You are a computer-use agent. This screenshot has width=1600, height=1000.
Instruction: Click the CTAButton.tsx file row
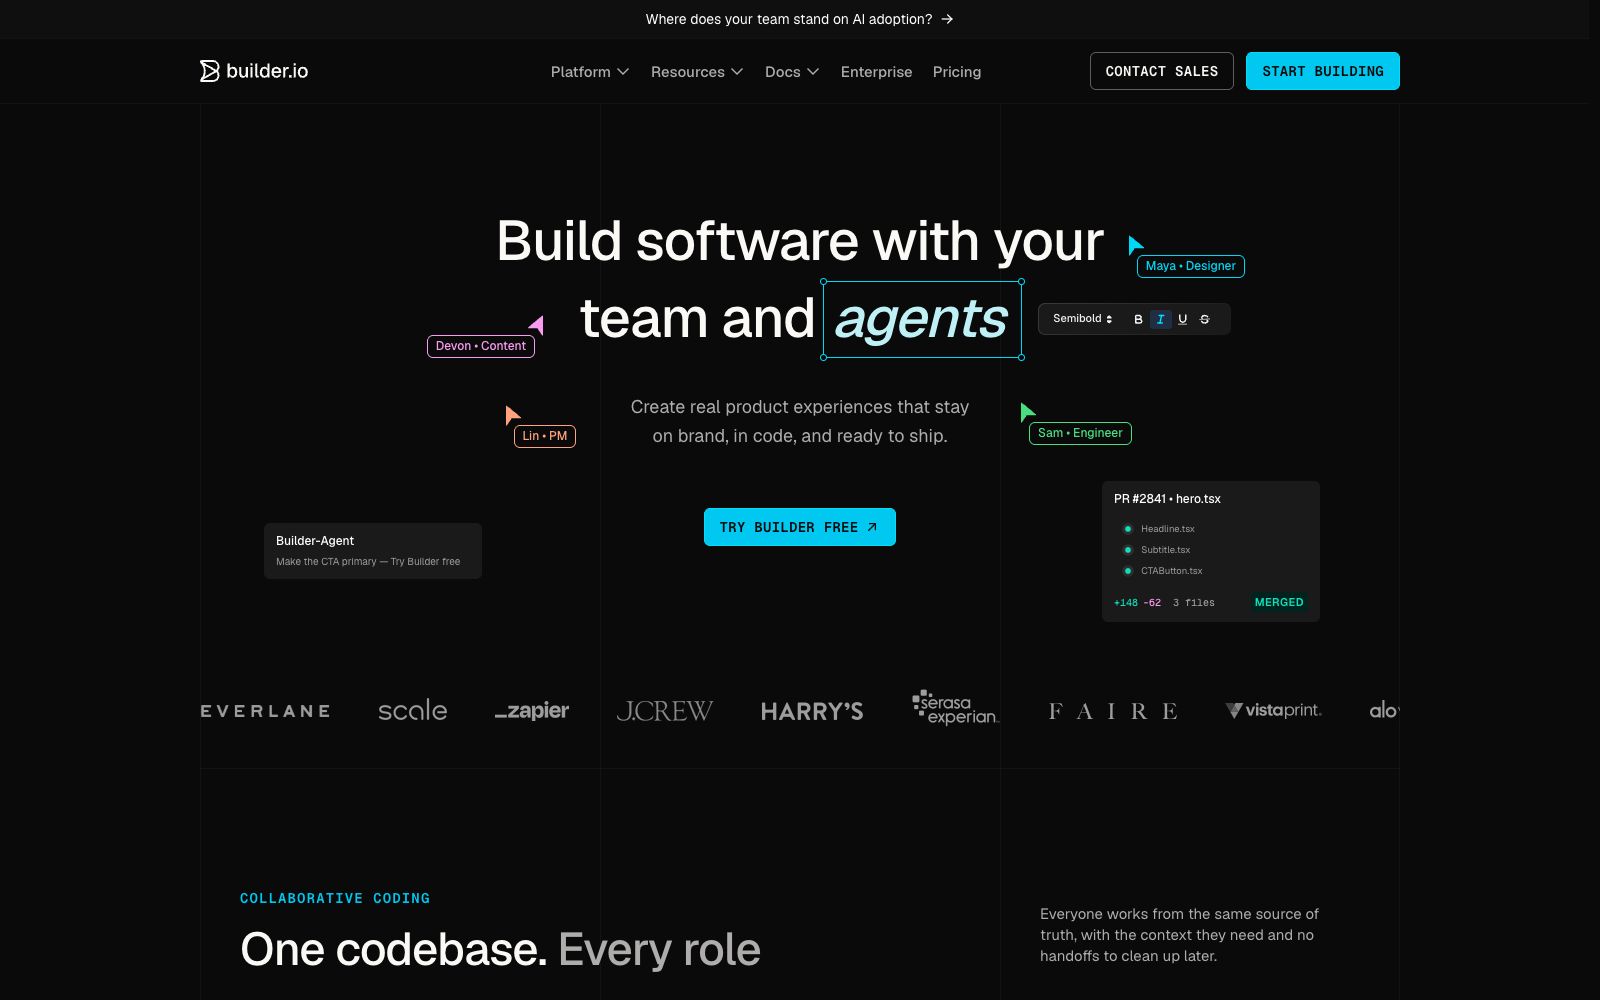coord(1164,571)
